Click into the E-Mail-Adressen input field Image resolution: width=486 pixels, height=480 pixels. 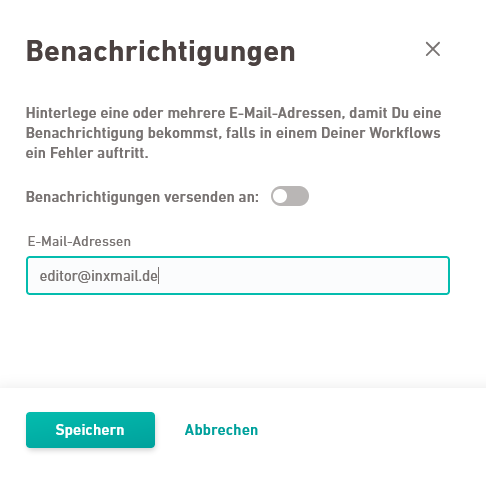238,276
